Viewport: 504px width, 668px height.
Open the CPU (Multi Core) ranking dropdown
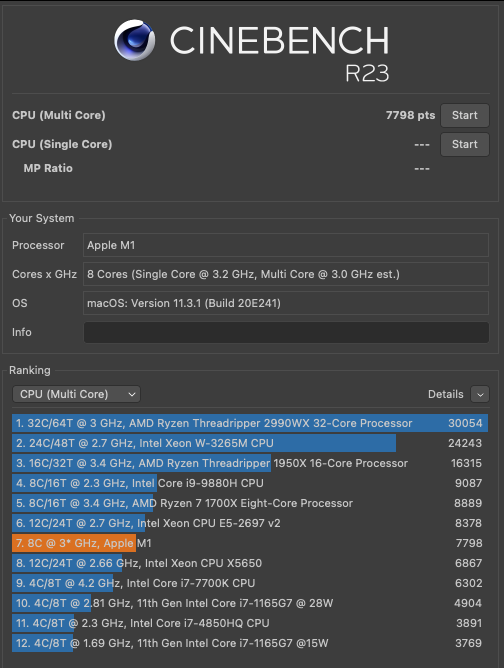(76, 394)
